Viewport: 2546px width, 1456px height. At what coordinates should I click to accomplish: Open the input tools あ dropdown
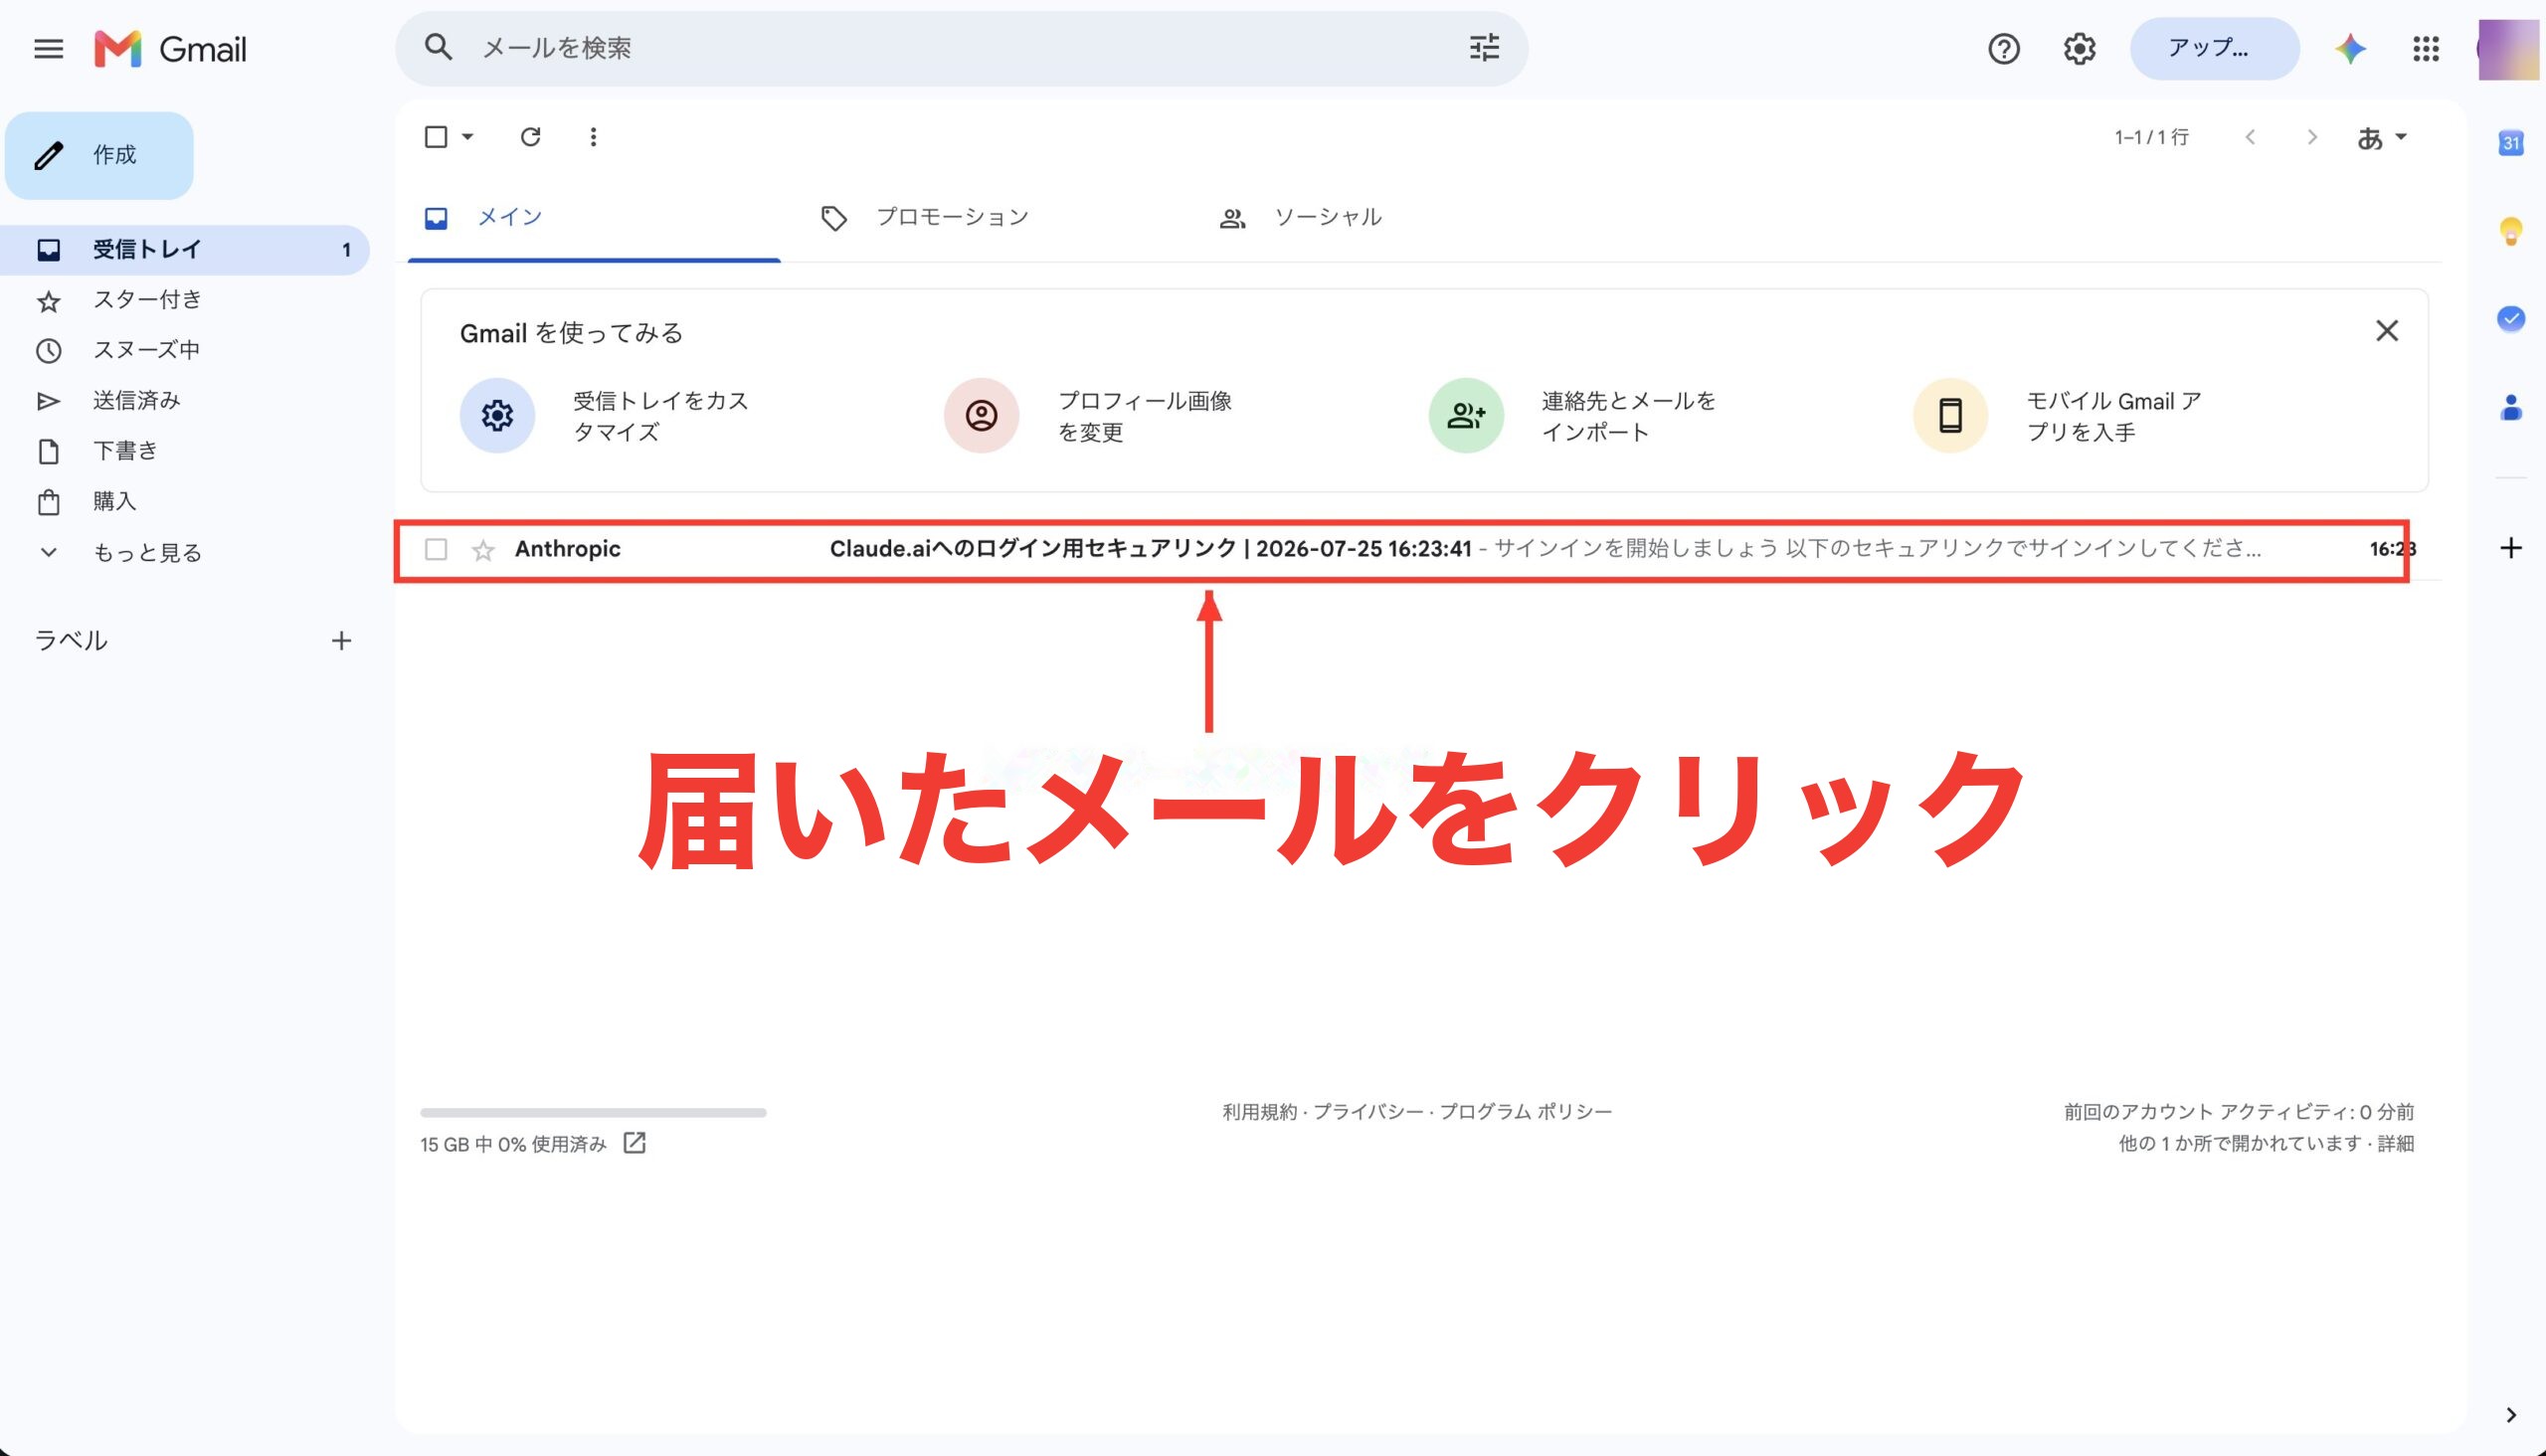click(x=2381, y=137)
